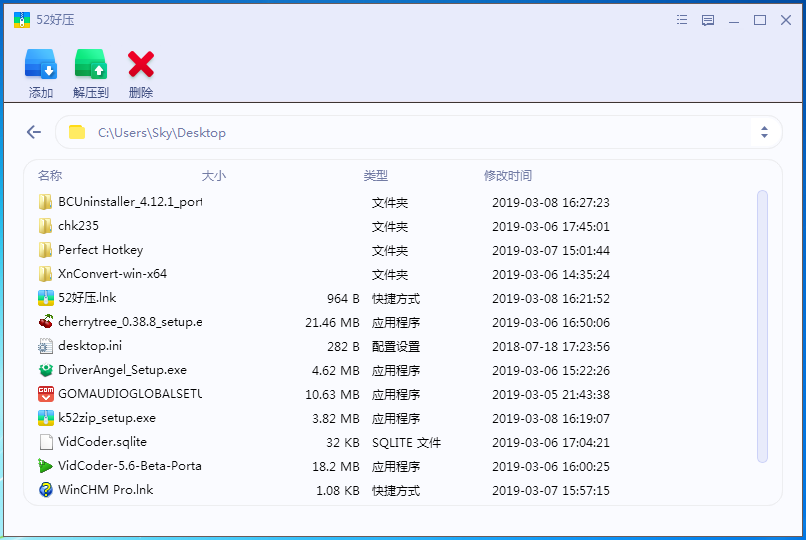
Task: Click the date "2019-03-06 17:45:01"
Action: click(x=551, y=227)
